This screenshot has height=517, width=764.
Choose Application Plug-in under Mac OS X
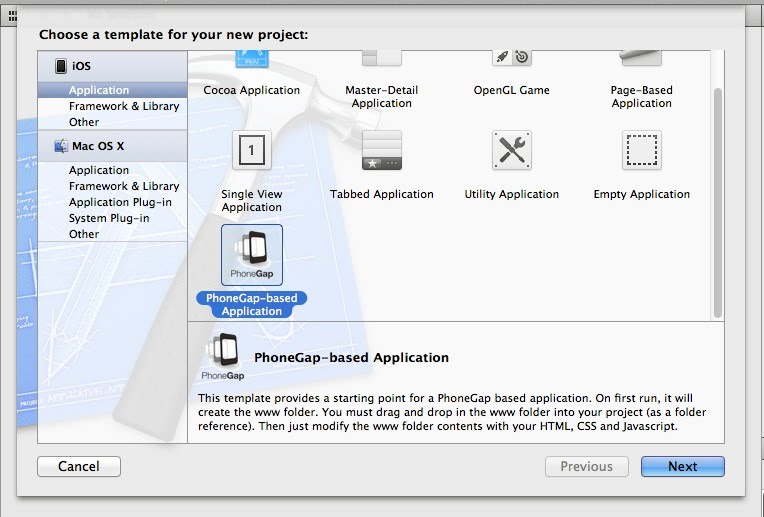pos(120,202)
